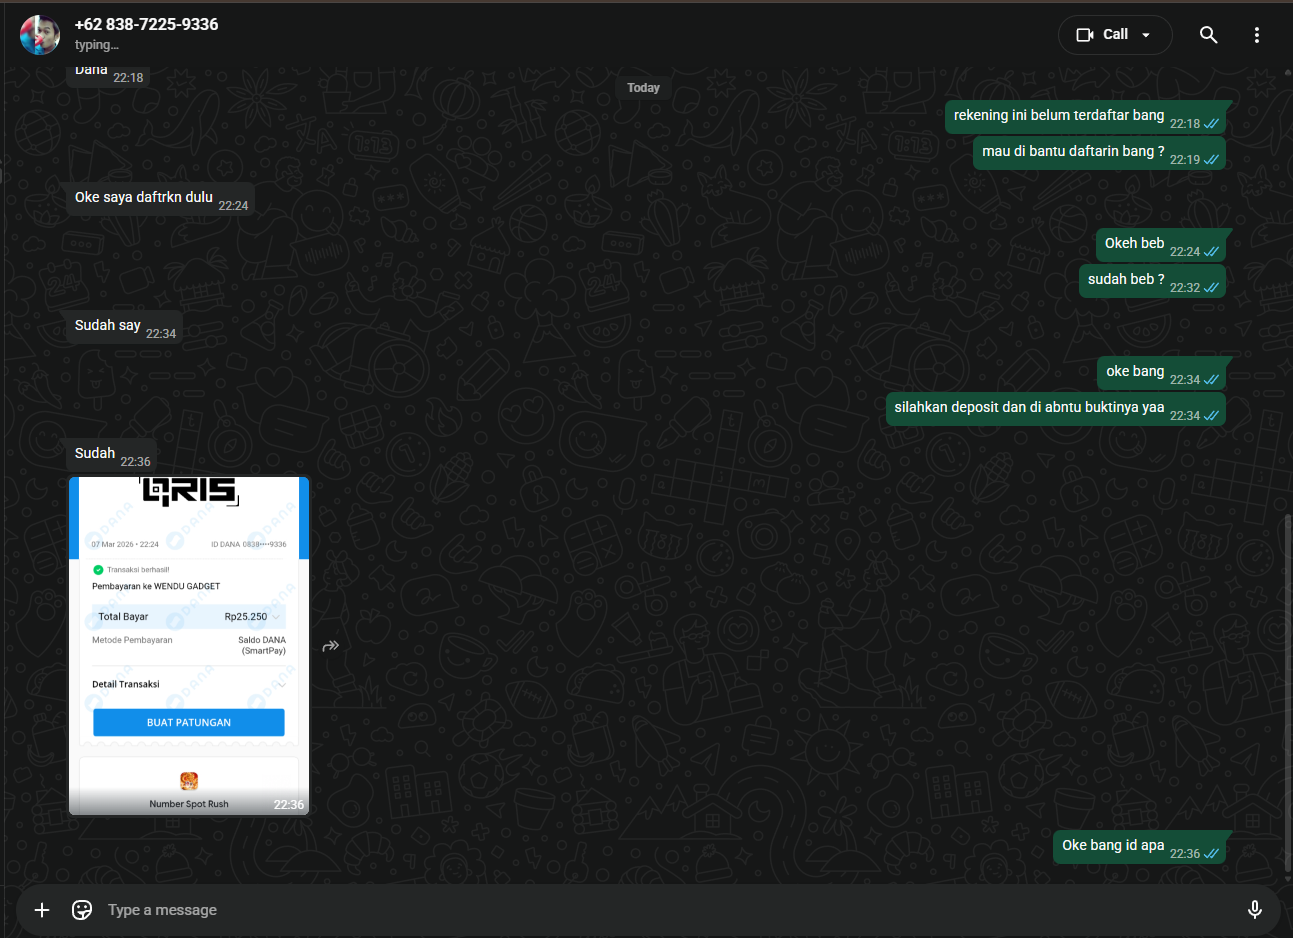The width and height of the screenshot is (1293, 938).
Task: Click read ticks on "oke bang"
Action: tap(1211, 380)
